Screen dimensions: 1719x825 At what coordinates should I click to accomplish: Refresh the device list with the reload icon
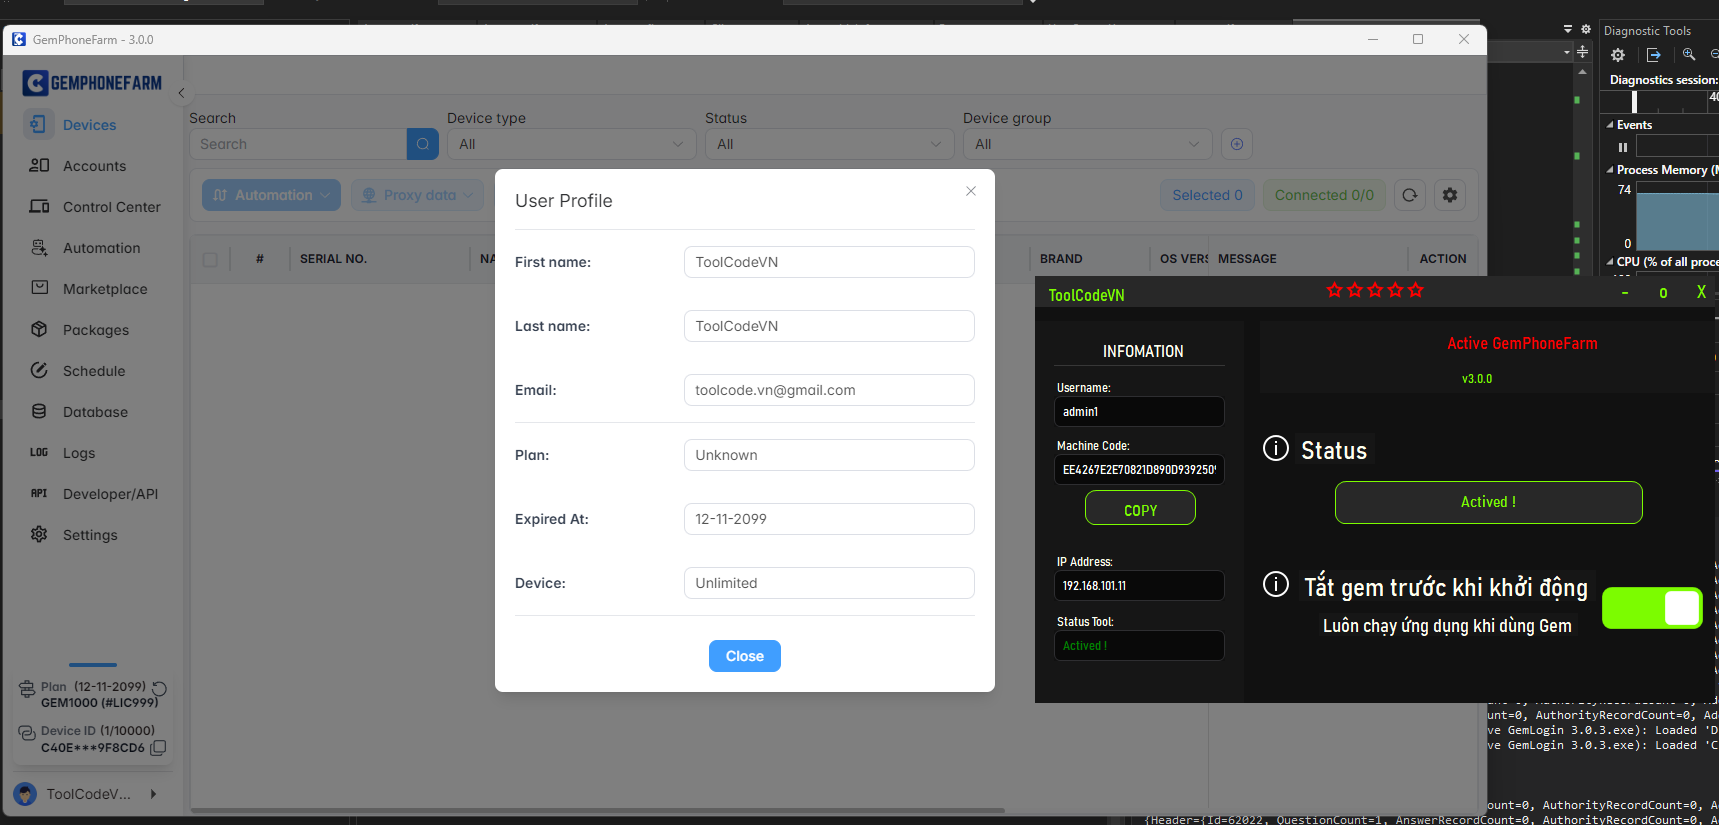coord(1410,195)
